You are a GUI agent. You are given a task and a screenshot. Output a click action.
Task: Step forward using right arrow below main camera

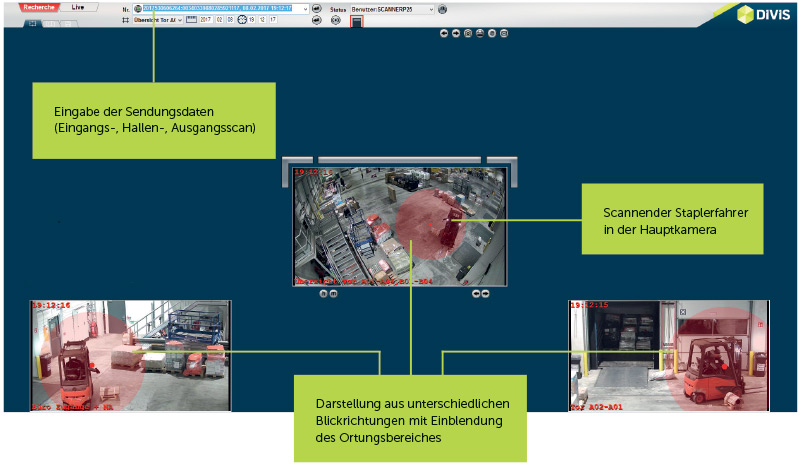pos(485,294)
